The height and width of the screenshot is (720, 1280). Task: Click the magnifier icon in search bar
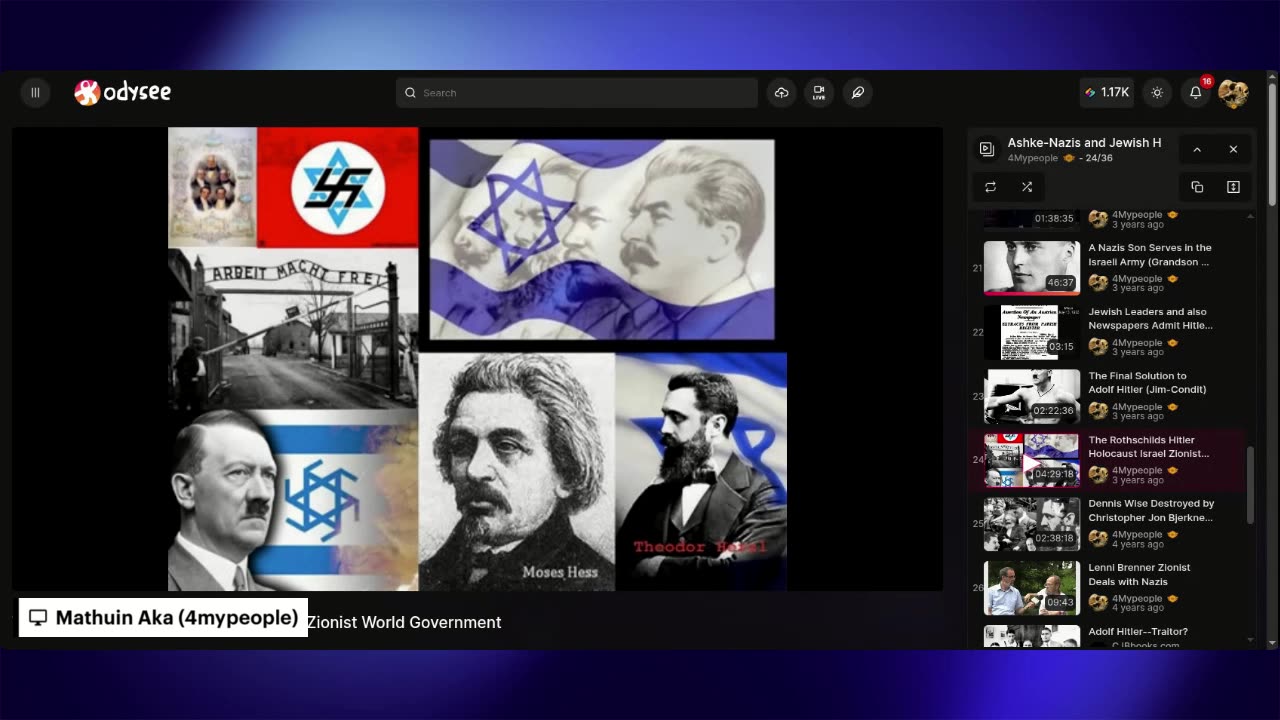pyautogui.click(x=410, y=93)
